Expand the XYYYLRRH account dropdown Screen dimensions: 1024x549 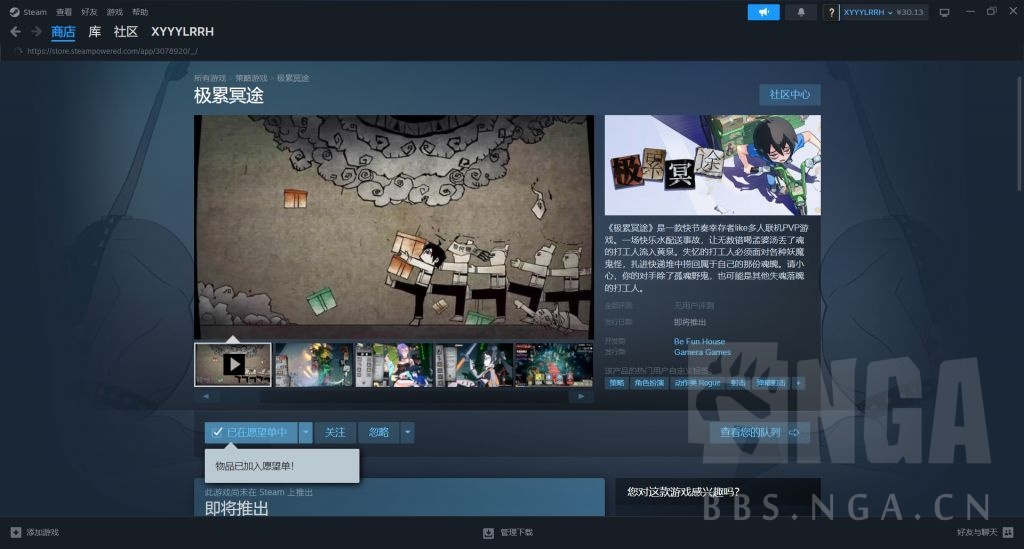pos(868,12)
